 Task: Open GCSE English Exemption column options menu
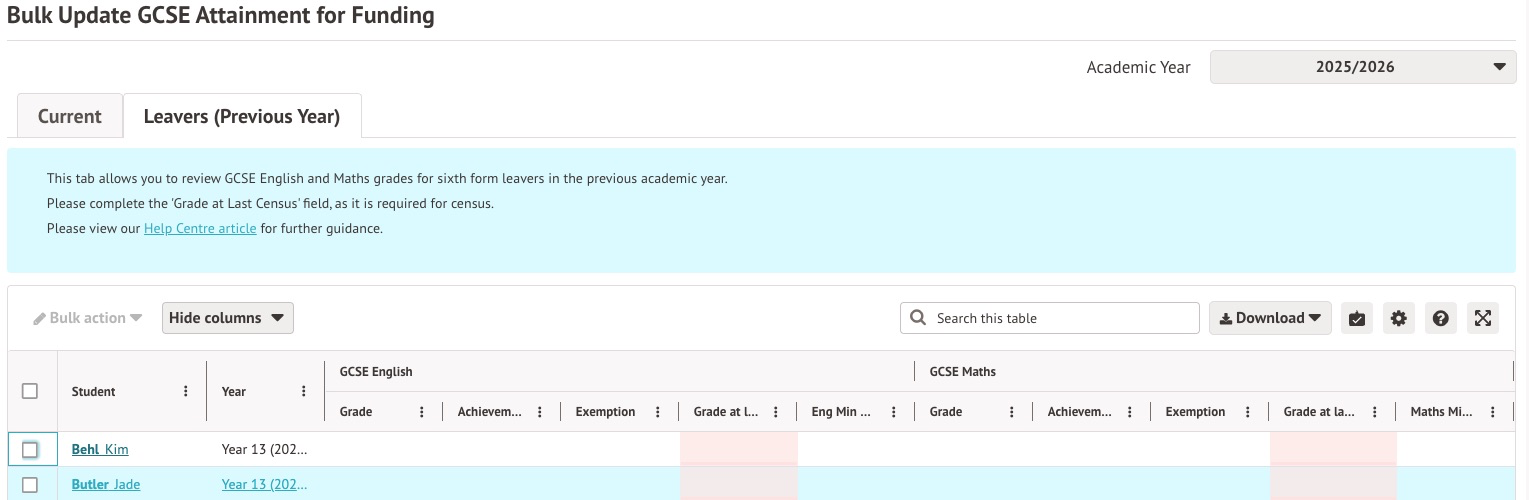pos(657,412)
